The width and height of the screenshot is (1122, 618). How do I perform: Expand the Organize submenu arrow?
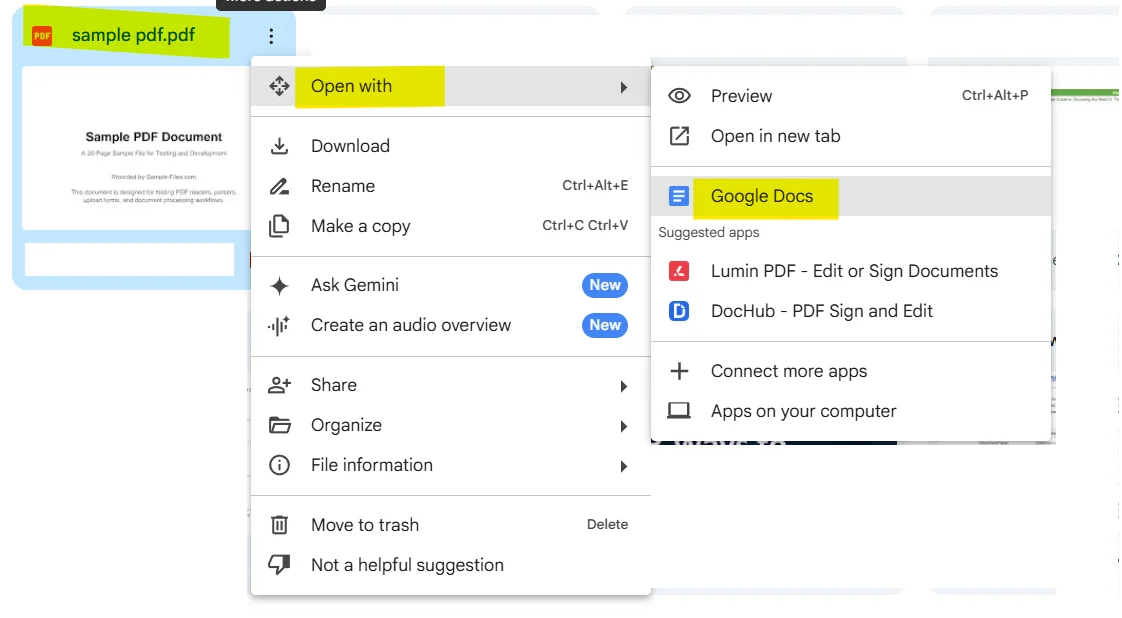pyautogui.click(x=623, y=426)
